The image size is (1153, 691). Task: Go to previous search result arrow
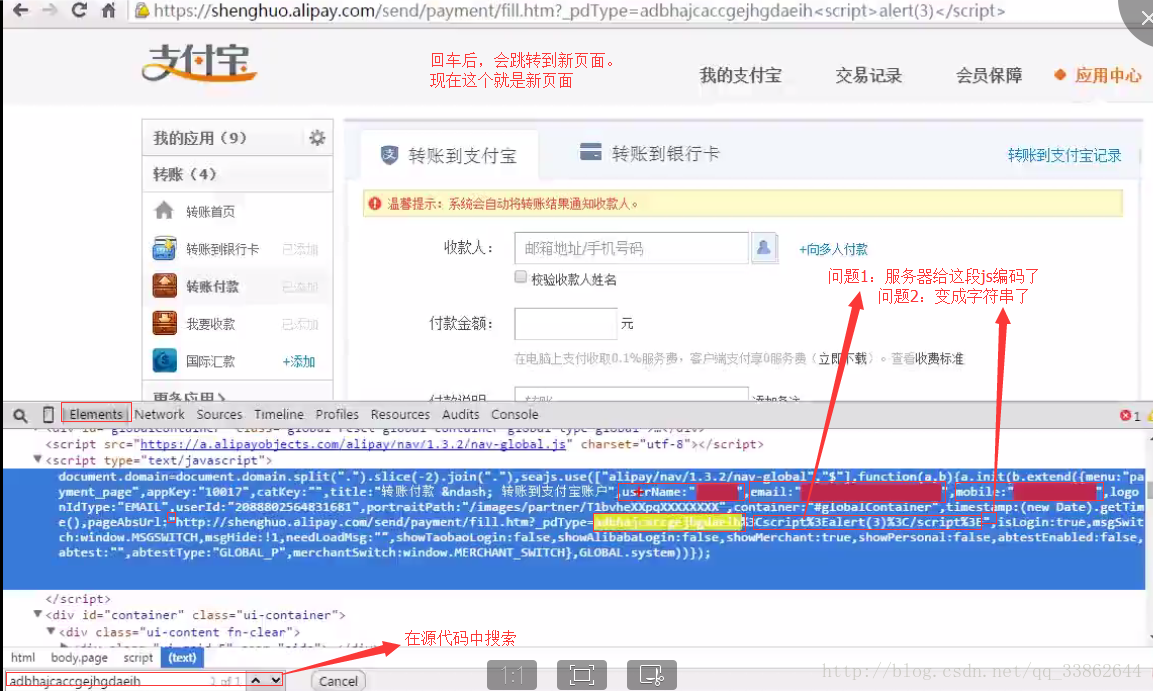coord(256,681)
